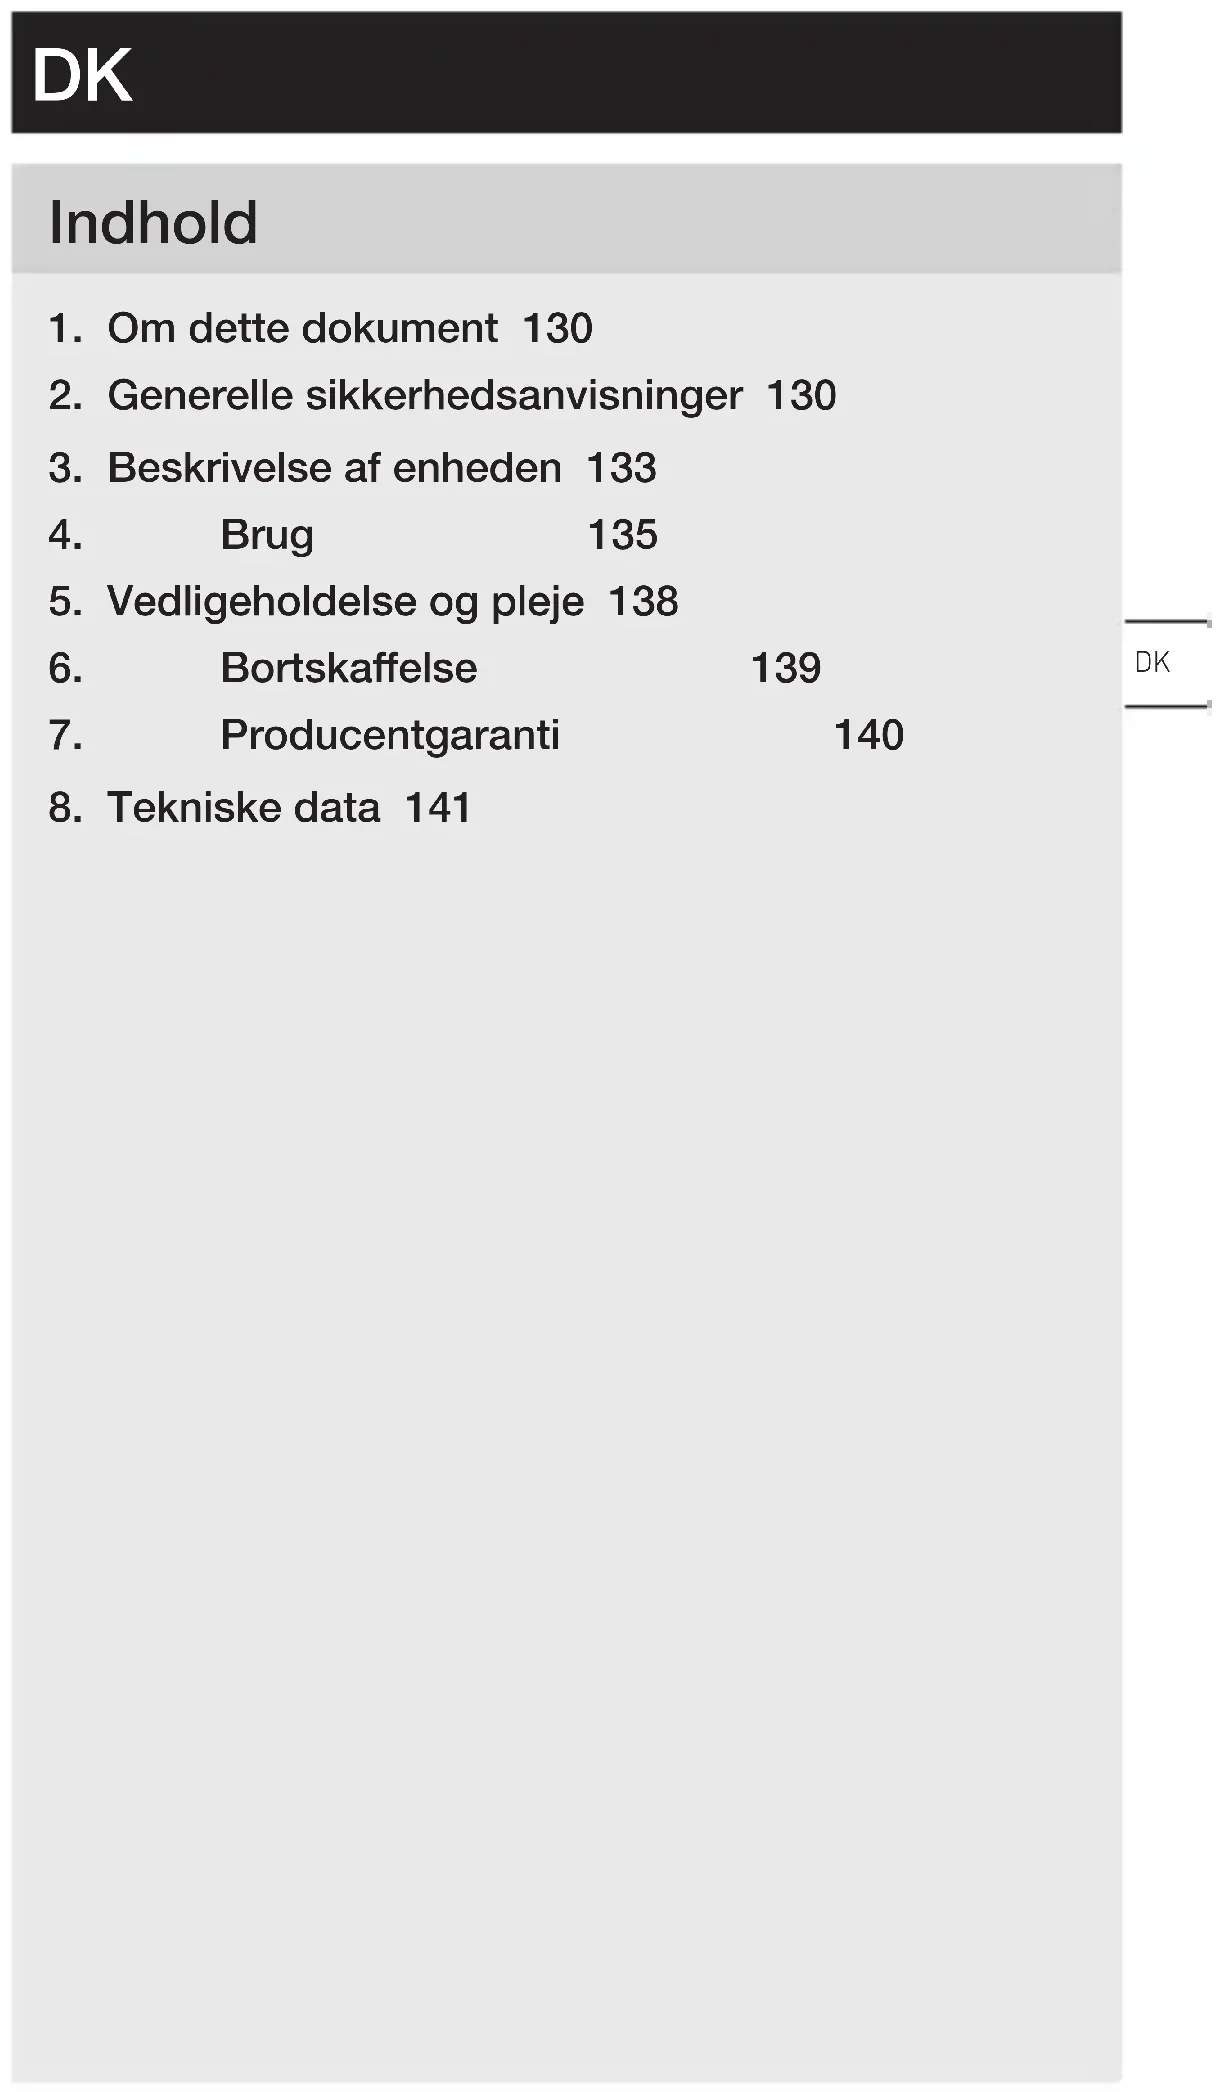Open the 'Producentgaranti' chapter
This screenshot has width=1222, height=2092.
pos(390,735)
